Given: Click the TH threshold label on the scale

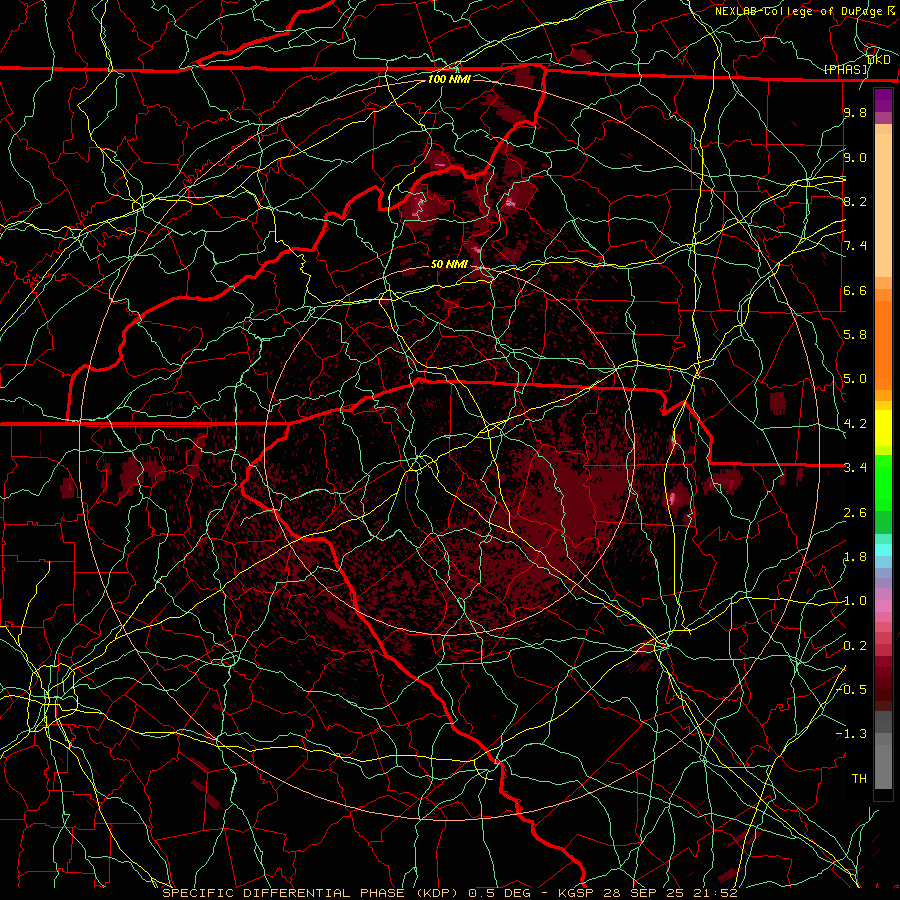Looking at the screenshot, I should [859, 779].
